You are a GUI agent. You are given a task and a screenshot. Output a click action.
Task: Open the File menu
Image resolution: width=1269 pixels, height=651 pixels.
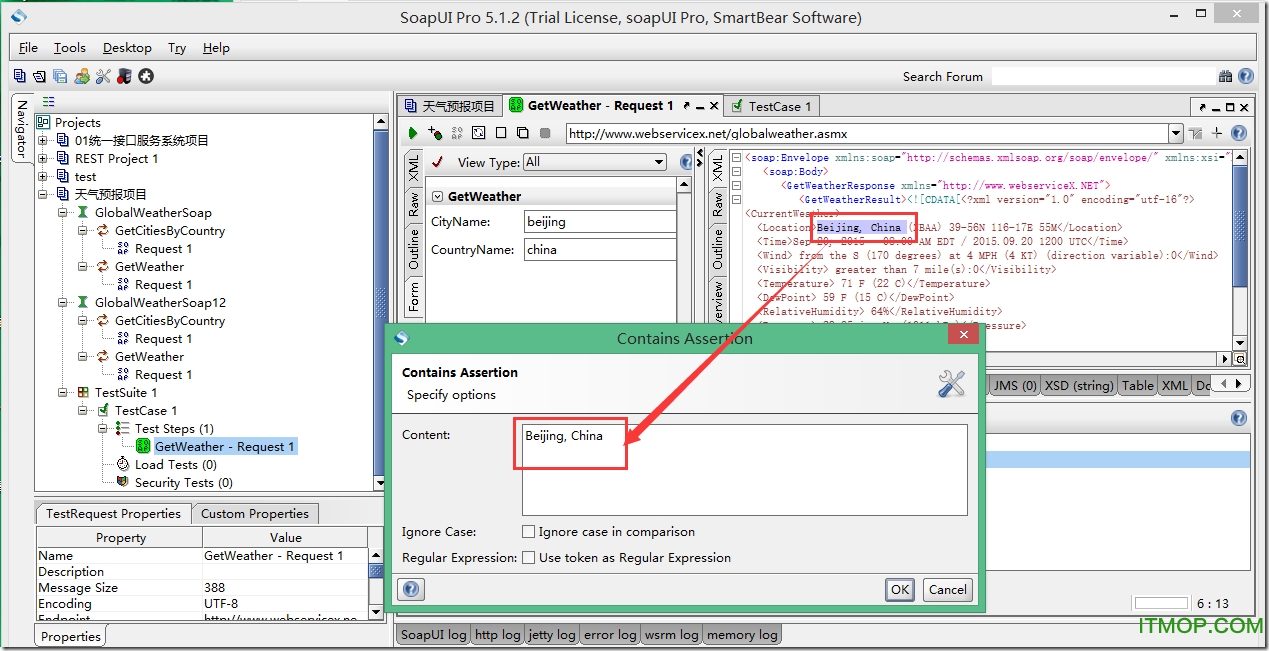pyautogui.click(x=28, y=47)
